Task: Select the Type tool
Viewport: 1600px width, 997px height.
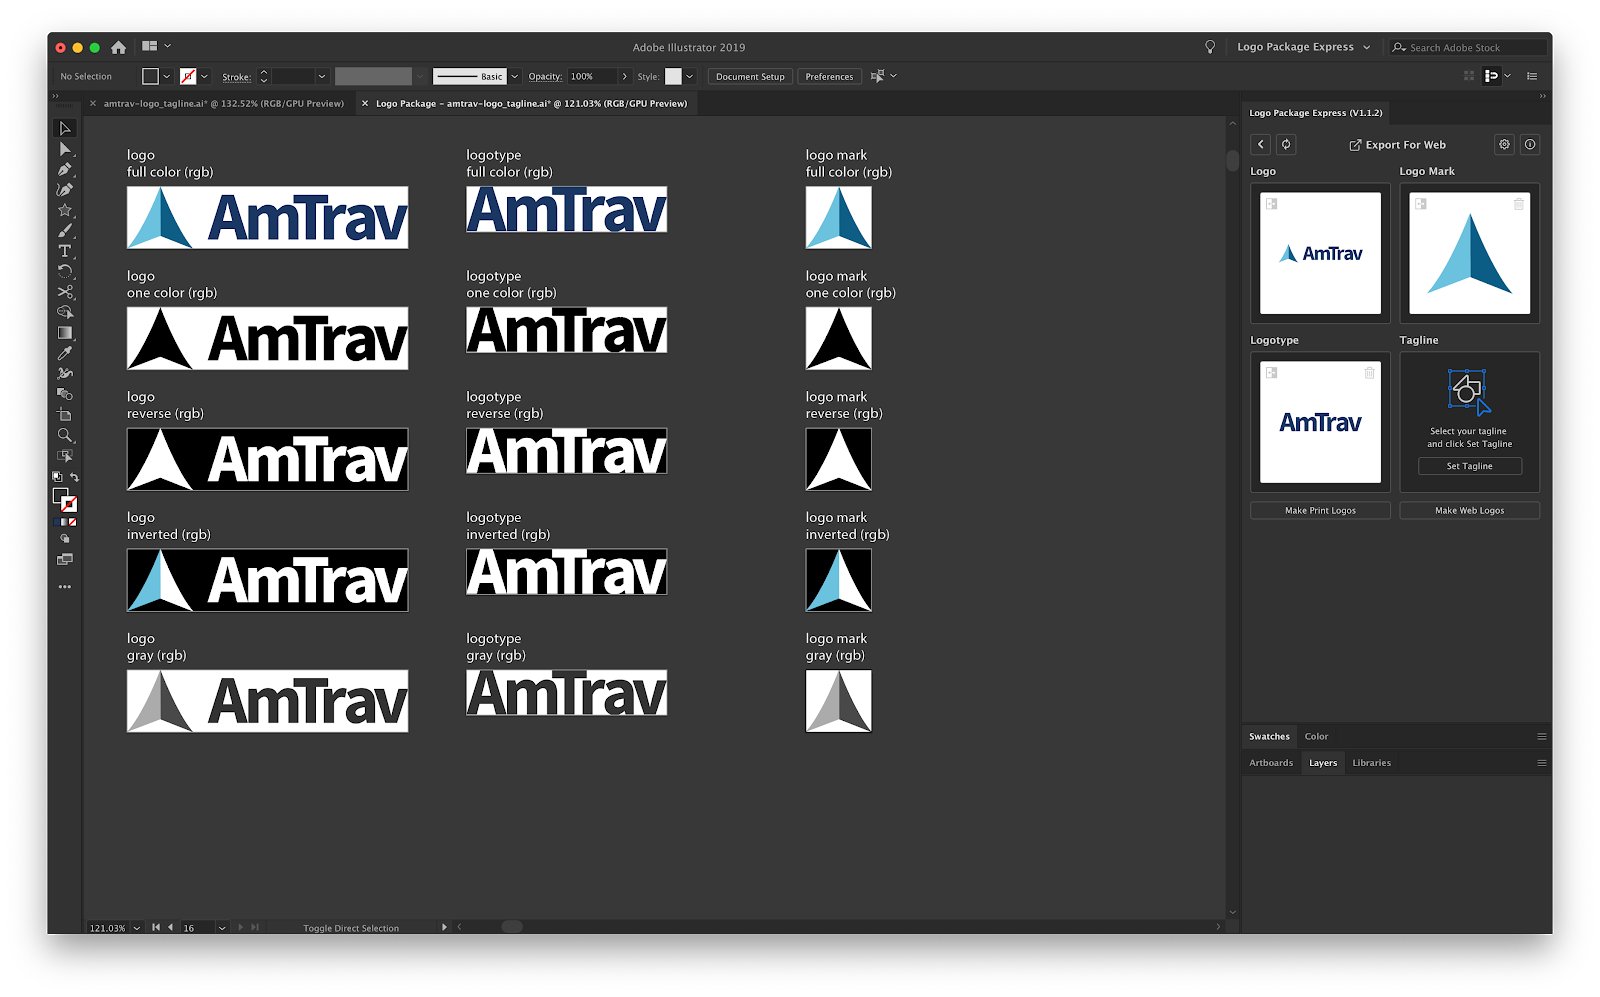Action: pos(65,251)
